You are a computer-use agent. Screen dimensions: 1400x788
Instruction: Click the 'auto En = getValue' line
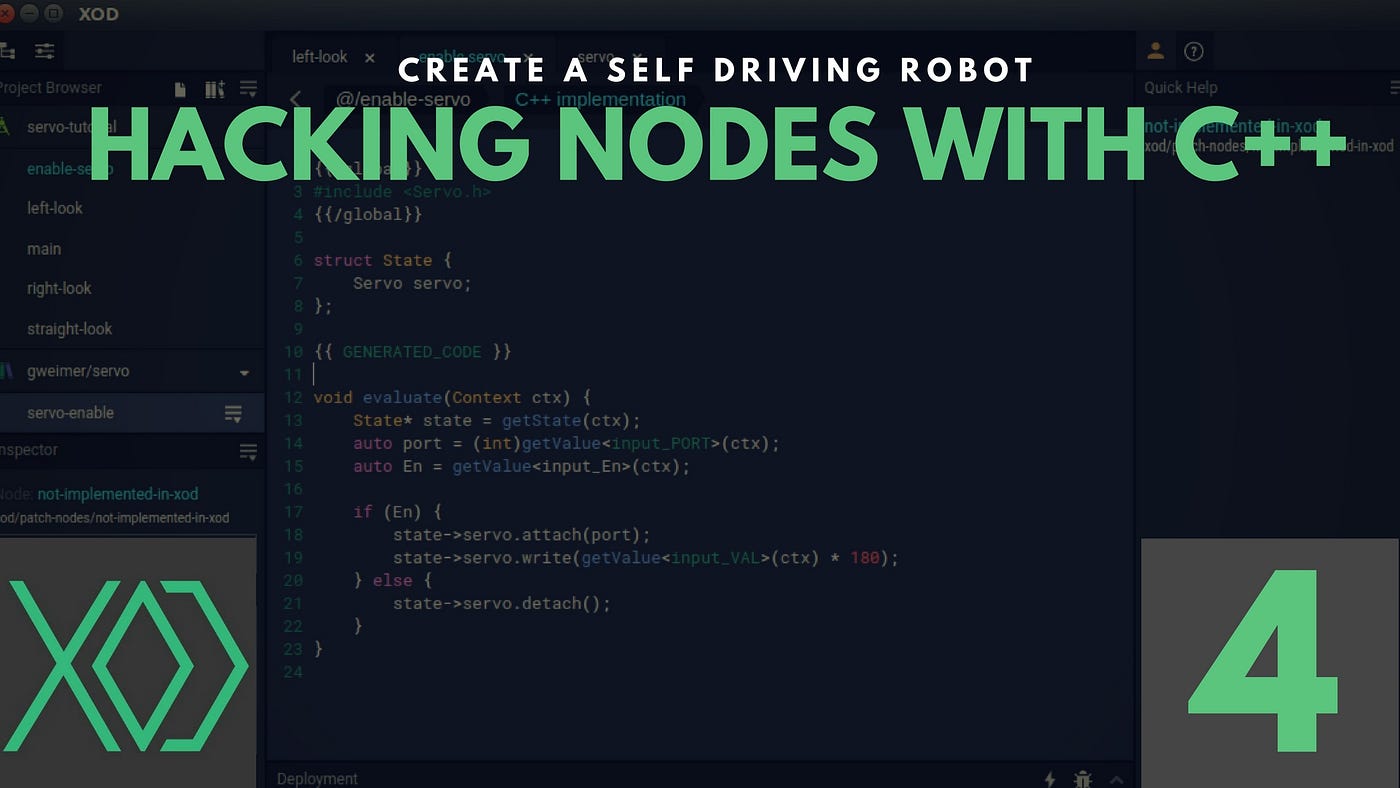point(521,466)
